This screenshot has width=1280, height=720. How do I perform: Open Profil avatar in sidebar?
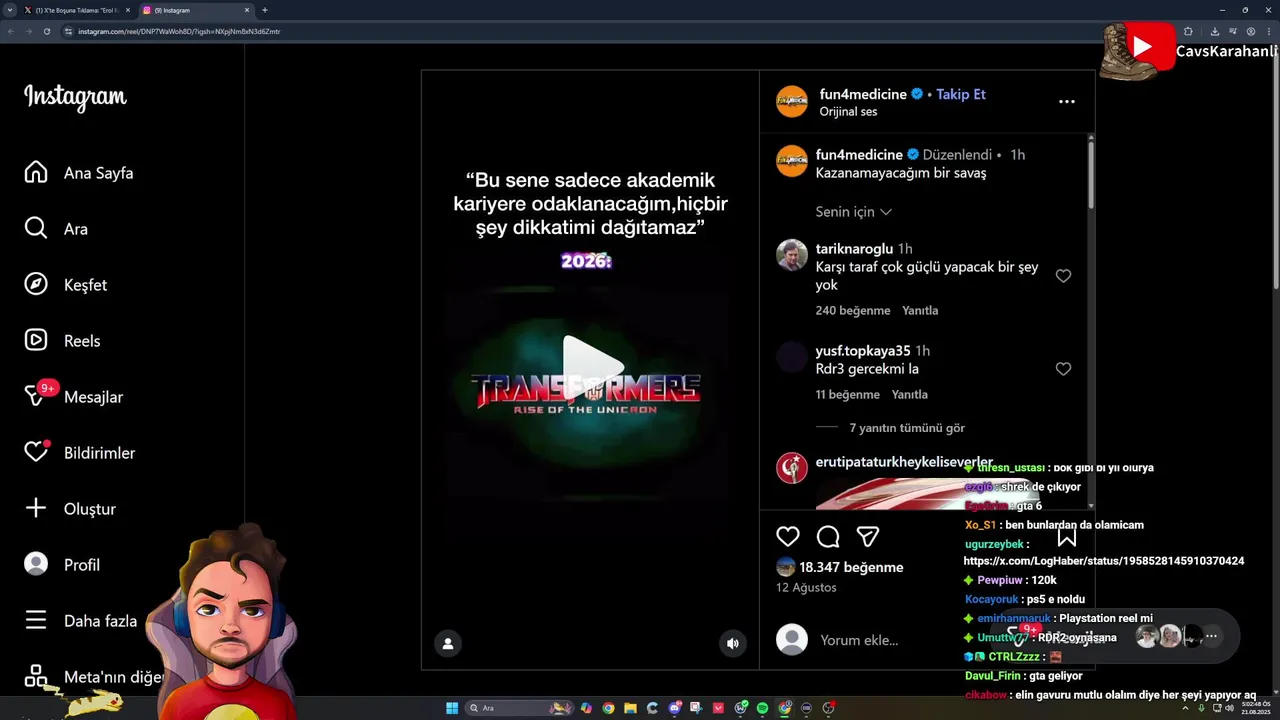point(36,564)
